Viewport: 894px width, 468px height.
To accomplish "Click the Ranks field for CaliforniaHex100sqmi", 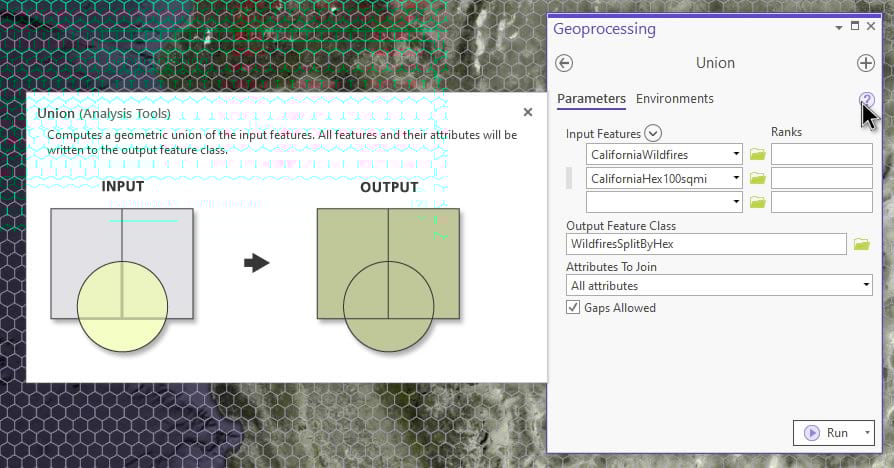I will (x=822, y=178).
